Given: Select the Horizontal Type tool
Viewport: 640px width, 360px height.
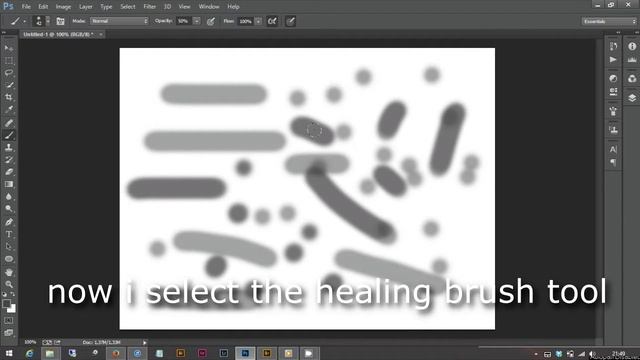Looking at the screenshot, I should coord(9,234).
